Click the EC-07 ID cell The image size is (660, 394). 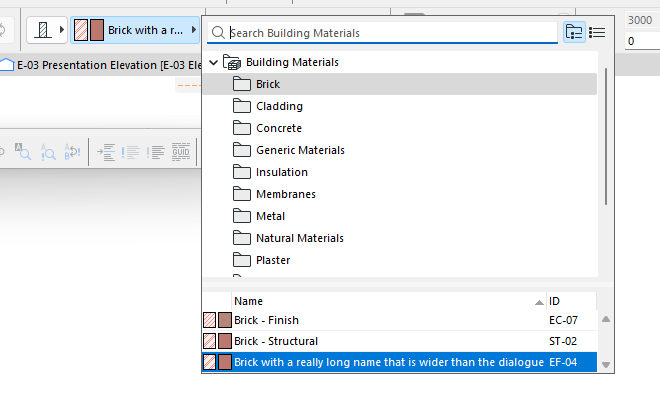point(563,320)
